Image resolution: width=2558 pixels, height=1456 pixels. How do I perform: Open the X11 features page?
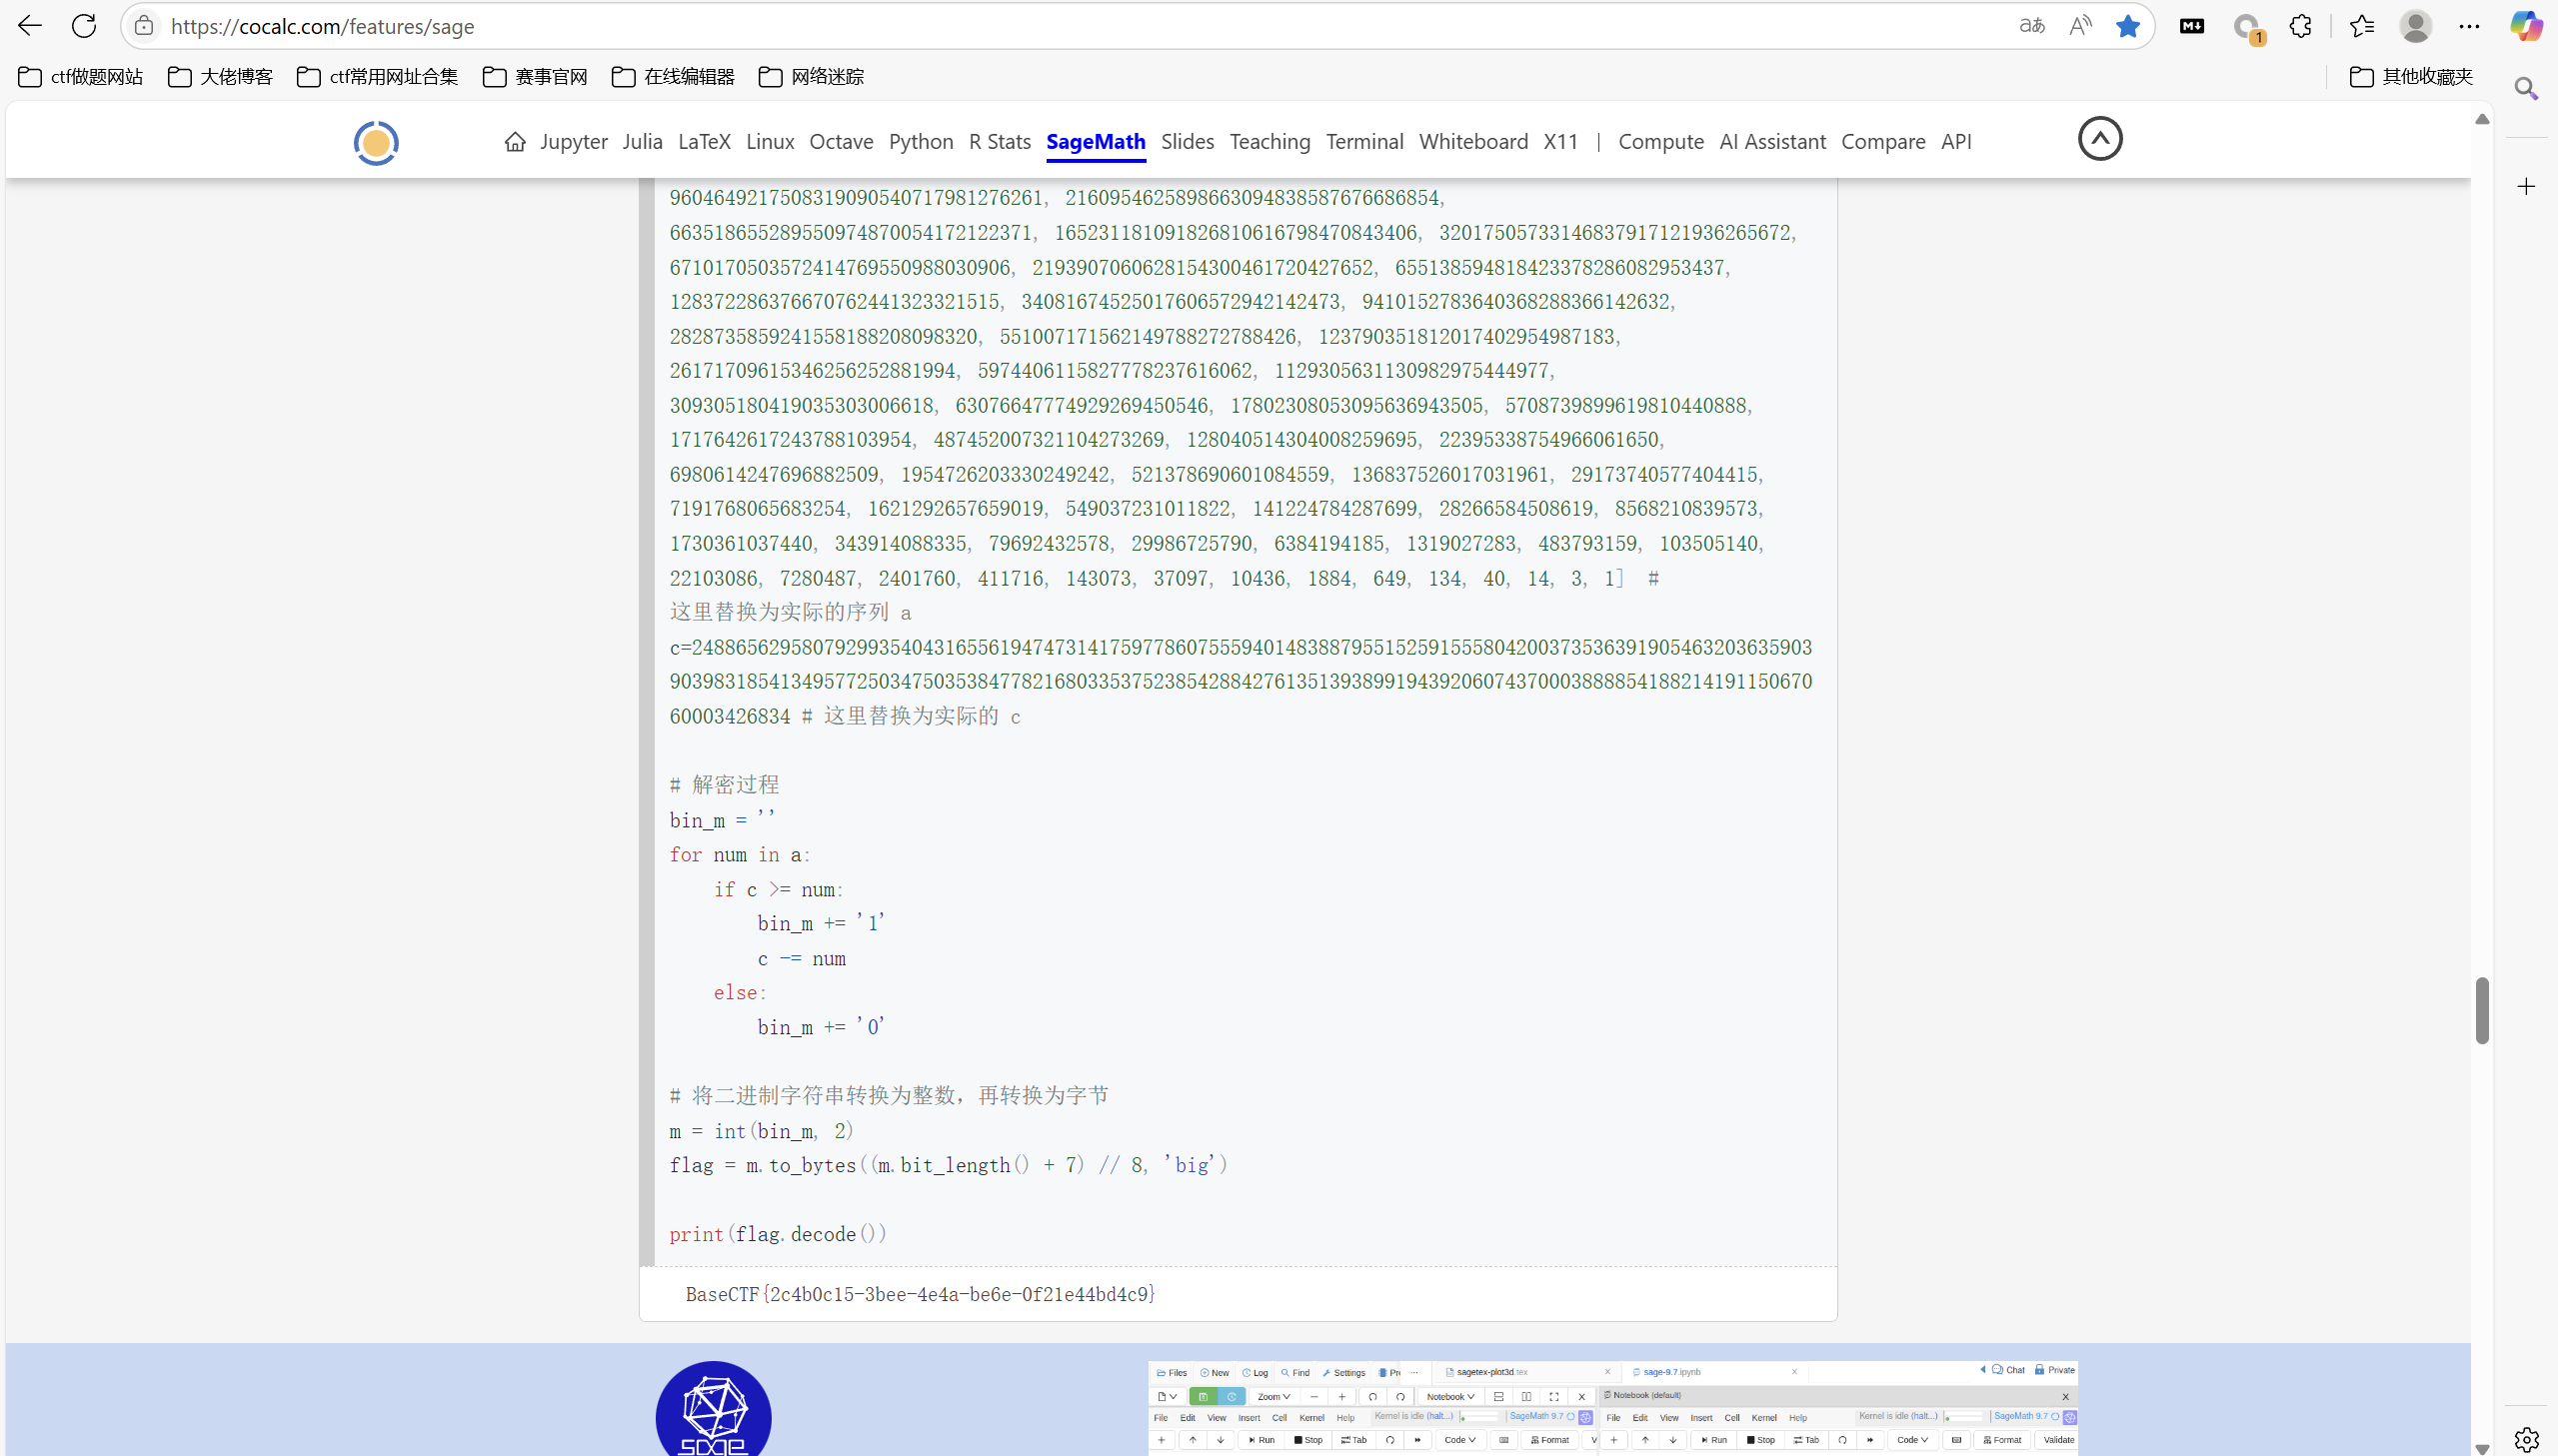[x=1560, y=142]
